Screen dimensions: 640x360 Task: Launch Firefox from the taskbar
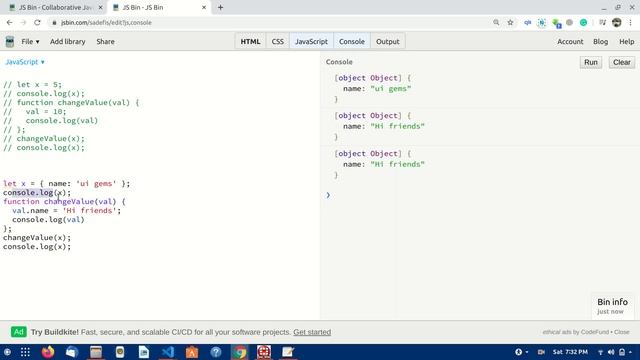[48, 352]
